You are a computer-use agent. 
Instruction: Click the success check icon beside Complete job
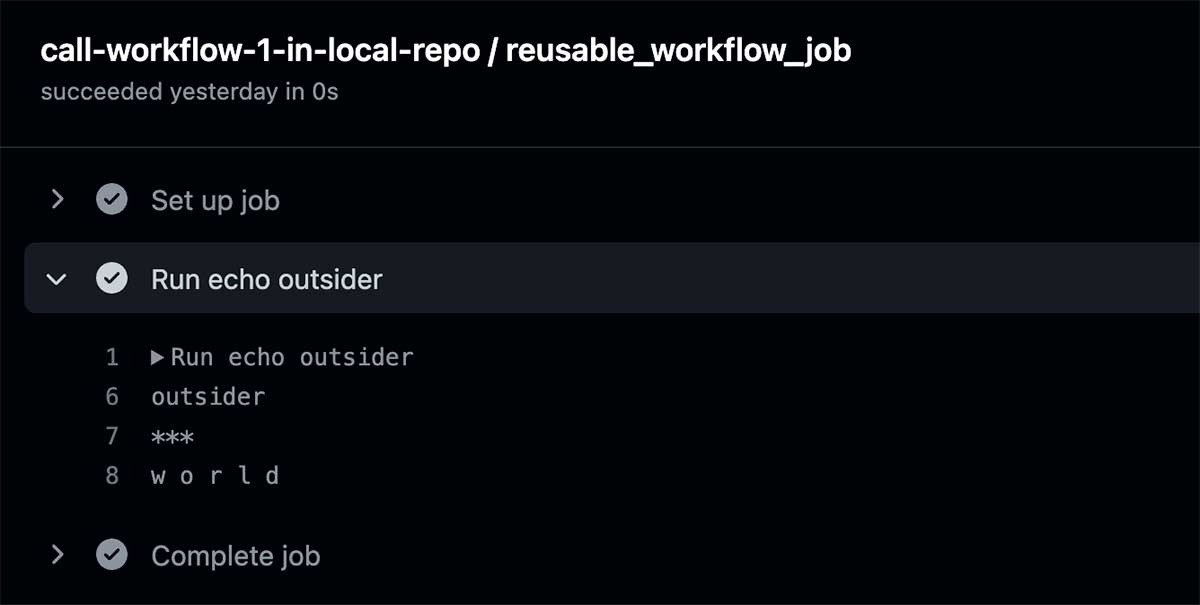(x=112, y=555)
